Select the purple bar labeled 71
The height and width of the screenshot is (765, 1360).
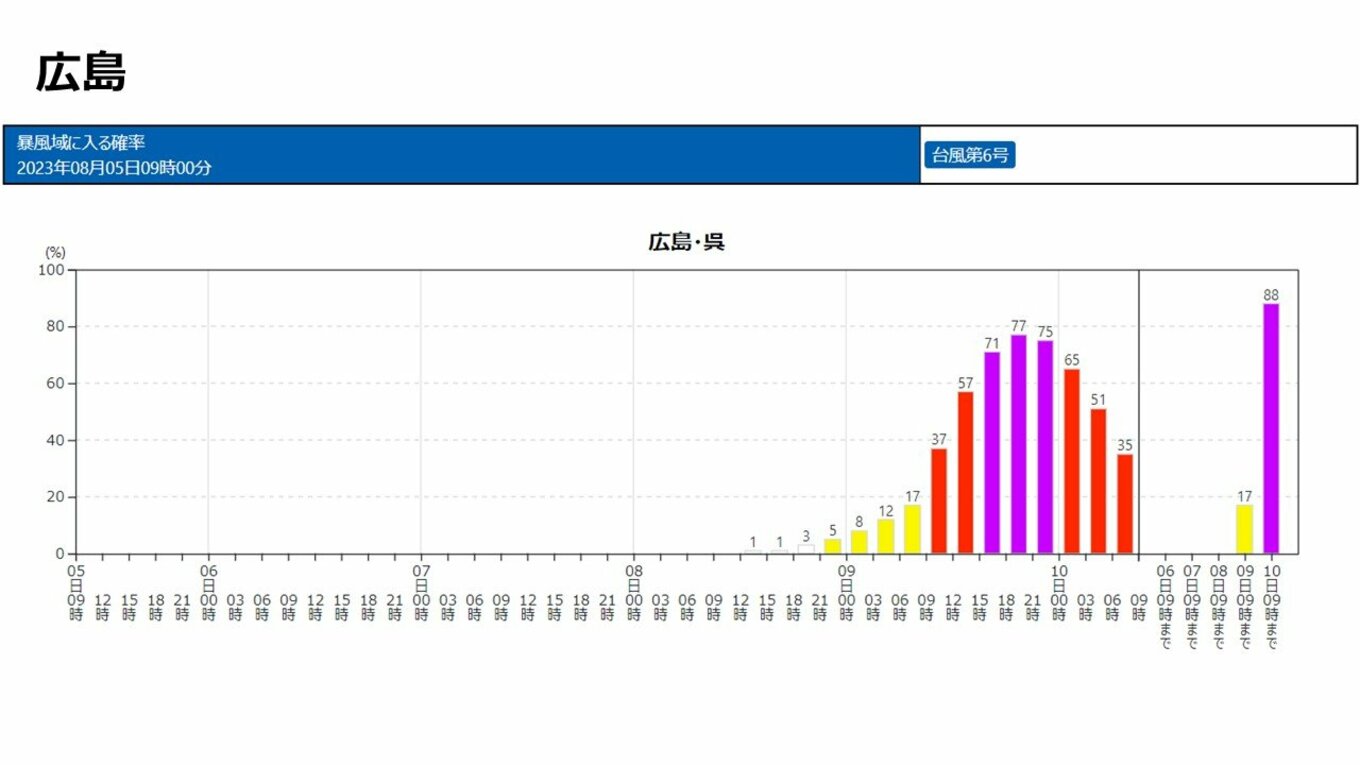tap(992, 452)
